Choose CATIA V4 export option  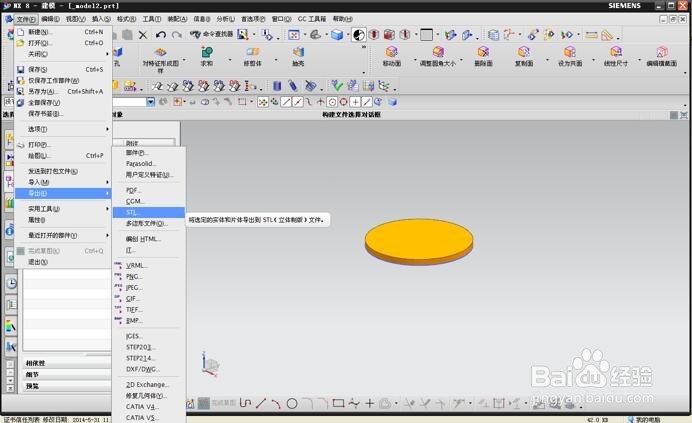point(149,407)
